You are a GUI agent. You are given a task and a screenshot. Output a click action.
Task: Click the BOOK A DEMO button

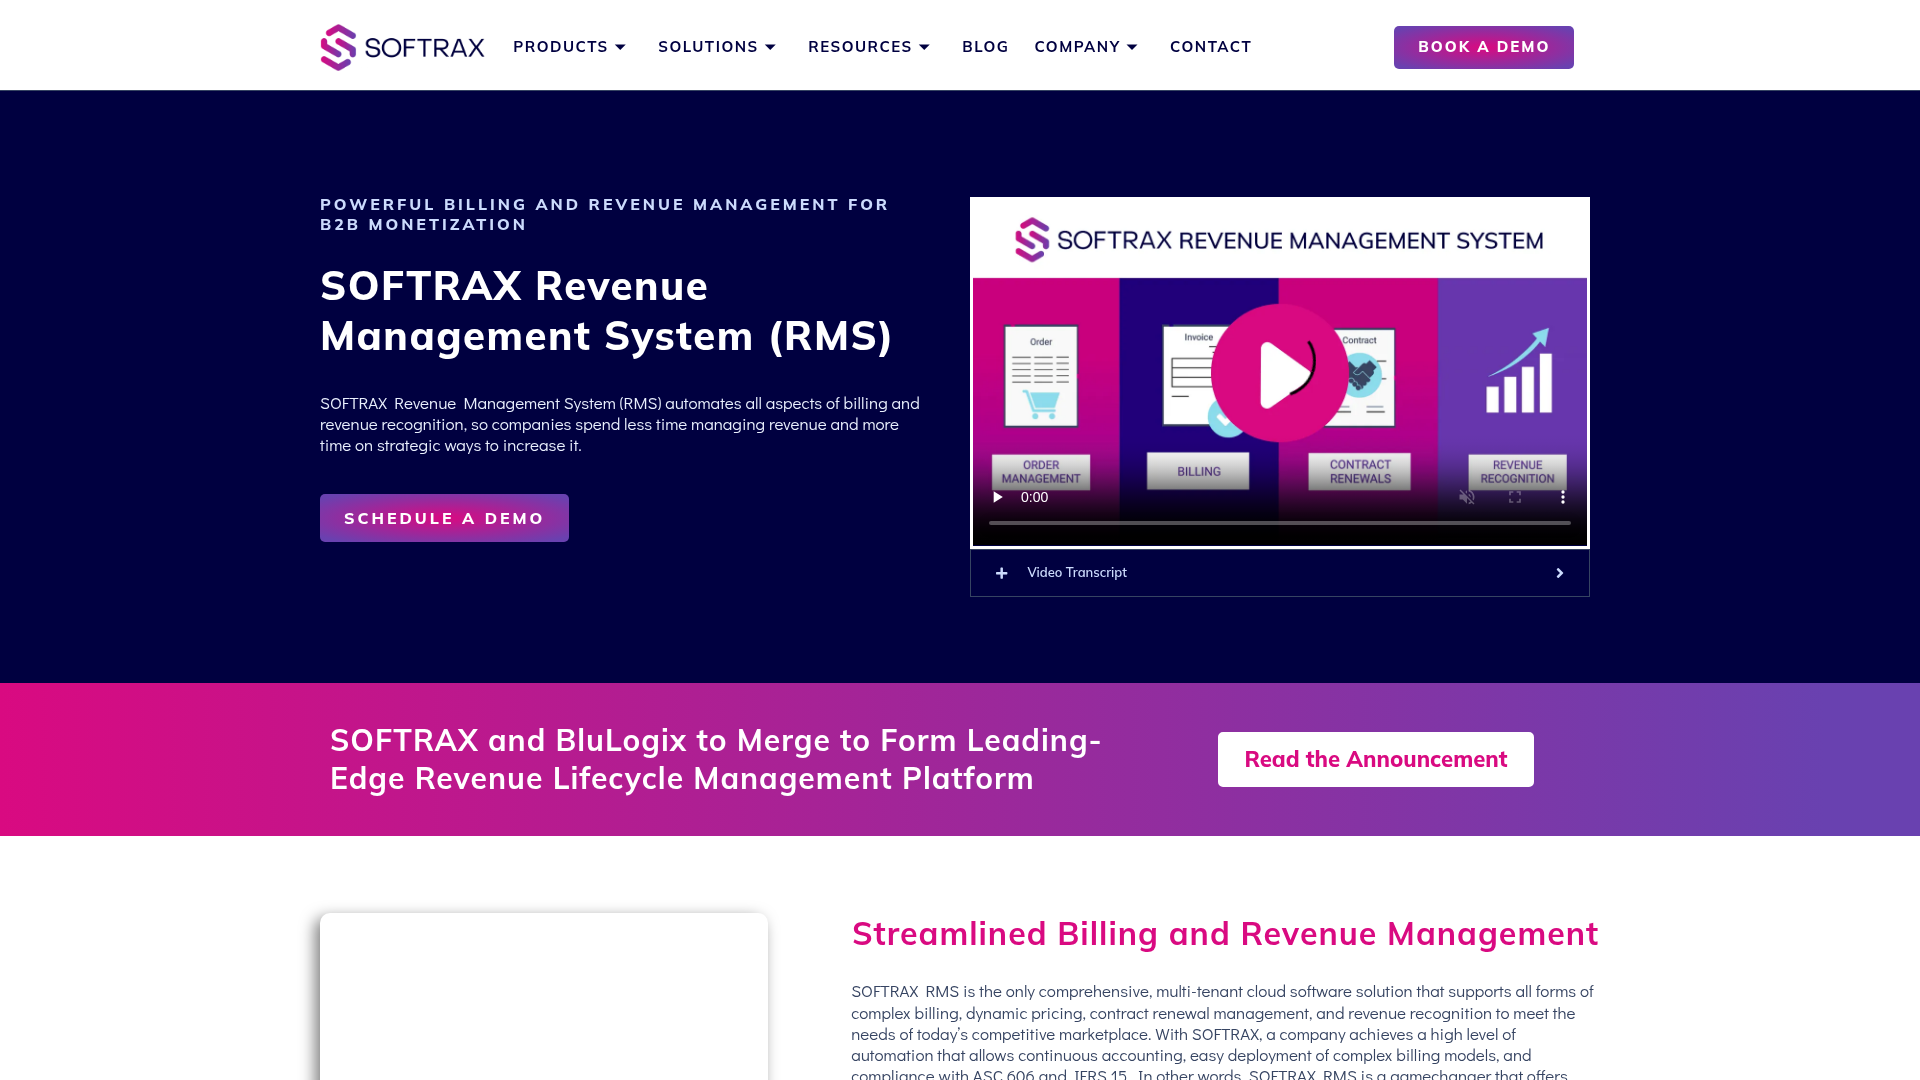[x=1483, y=46]
